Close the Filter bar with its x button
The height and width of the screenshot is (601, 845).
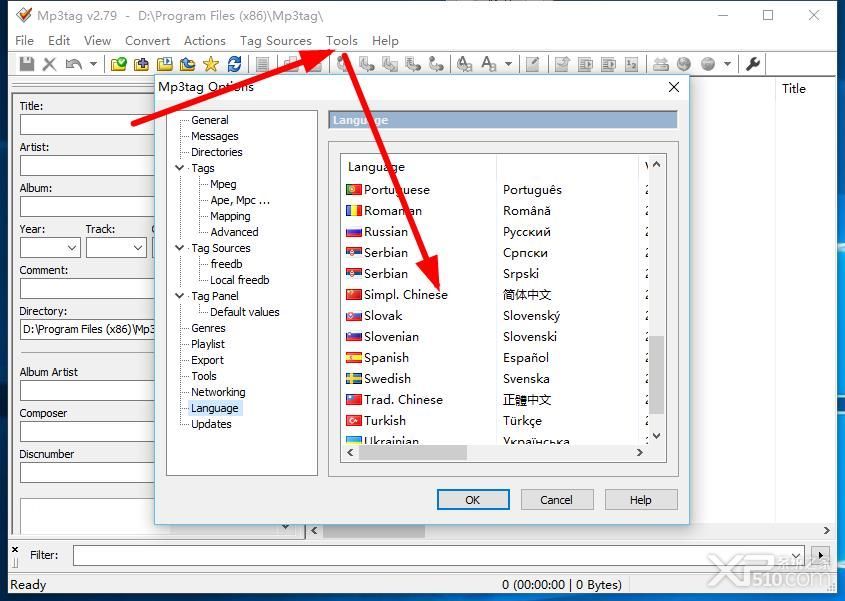pos(15,549)
